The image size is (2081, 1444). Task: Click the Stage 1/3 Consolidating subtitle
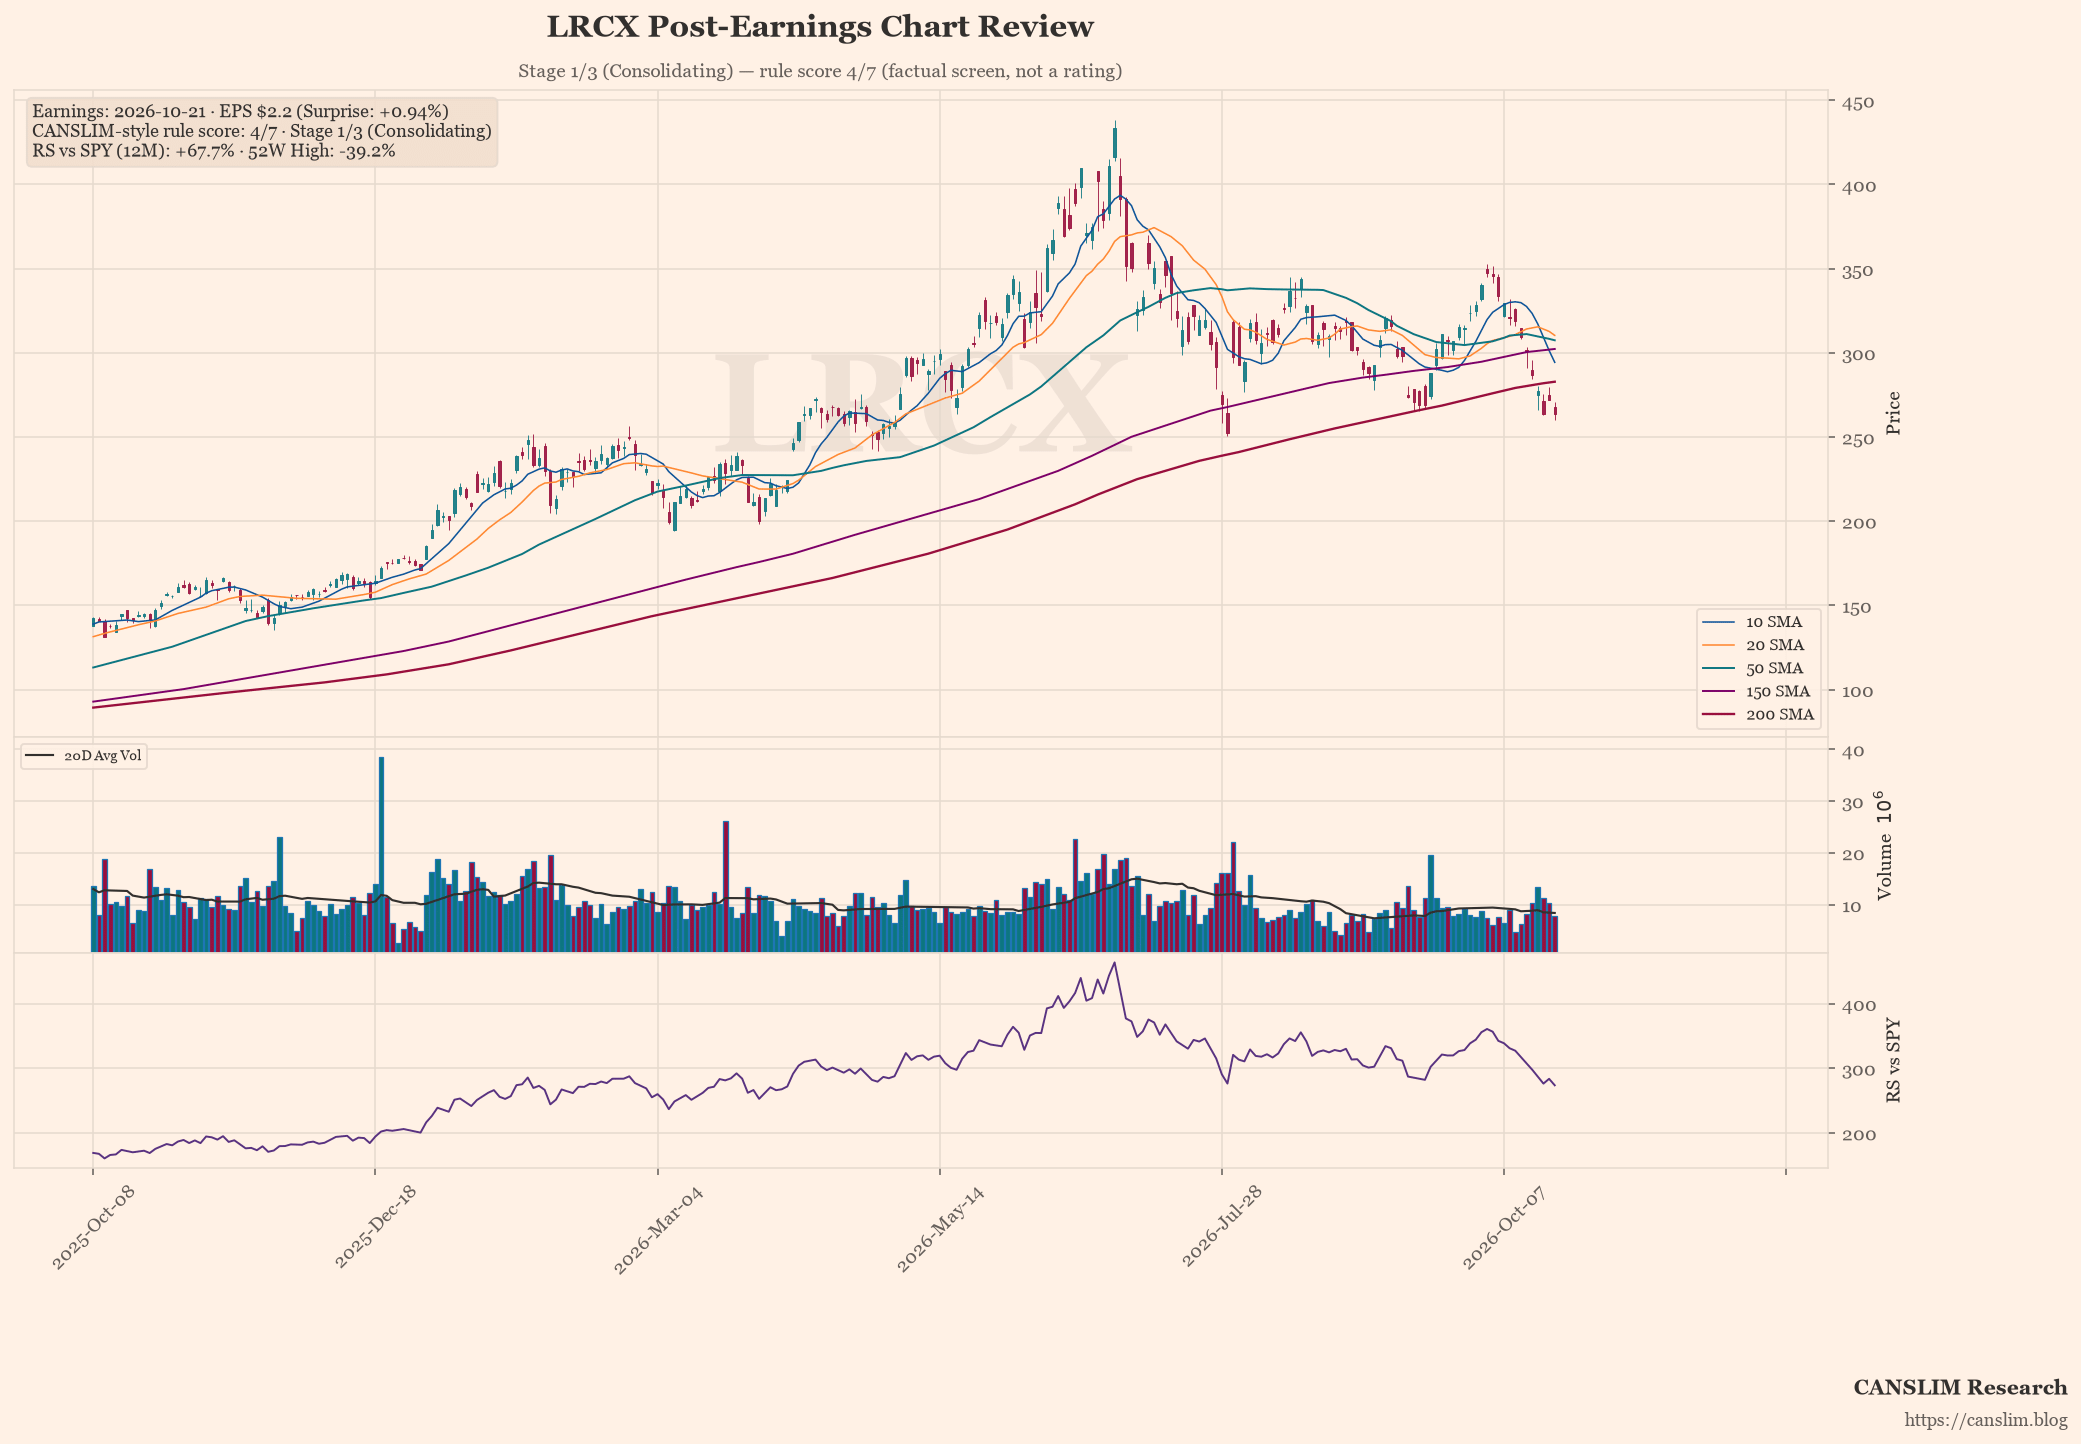[820, 71]
